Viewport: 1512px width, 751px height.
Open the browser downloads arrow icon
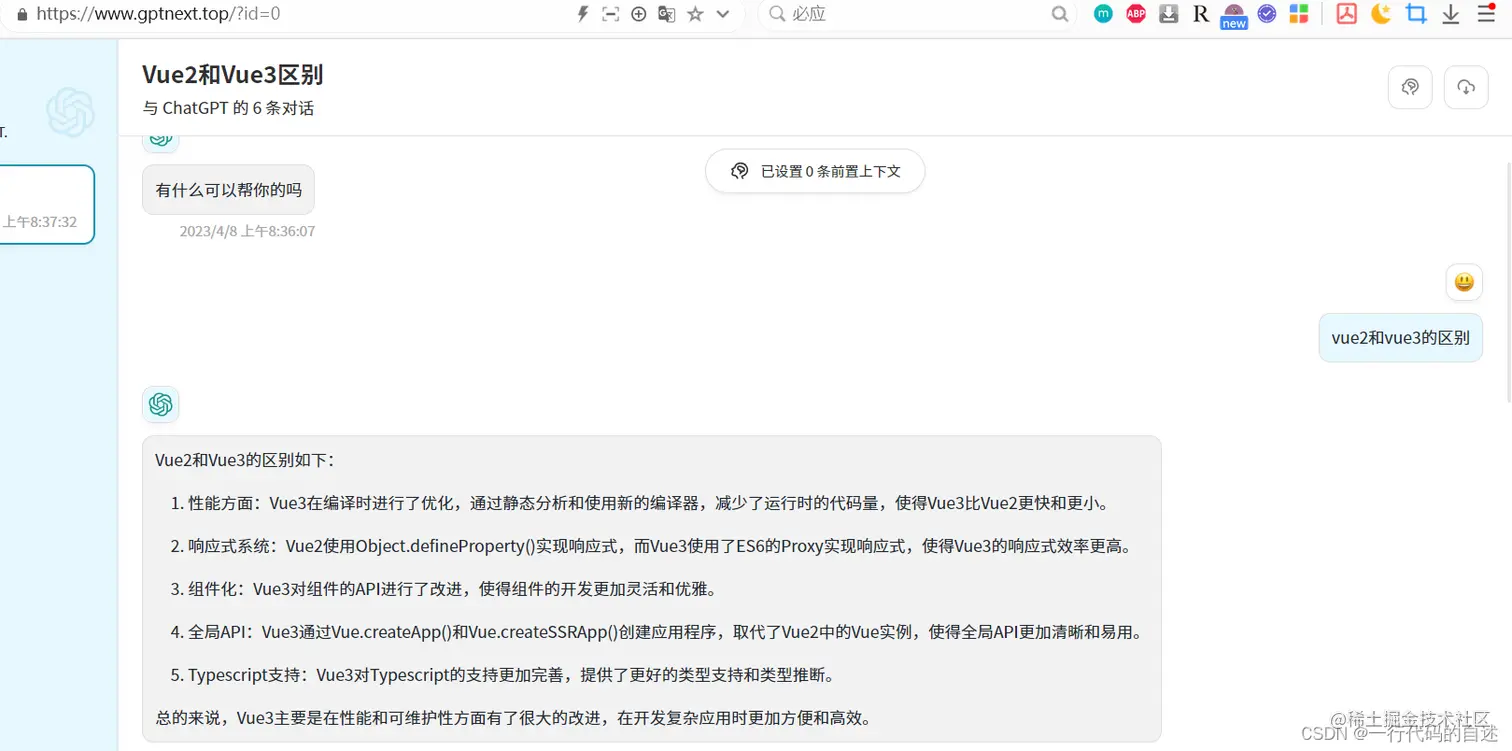(x=1450, y=14)
